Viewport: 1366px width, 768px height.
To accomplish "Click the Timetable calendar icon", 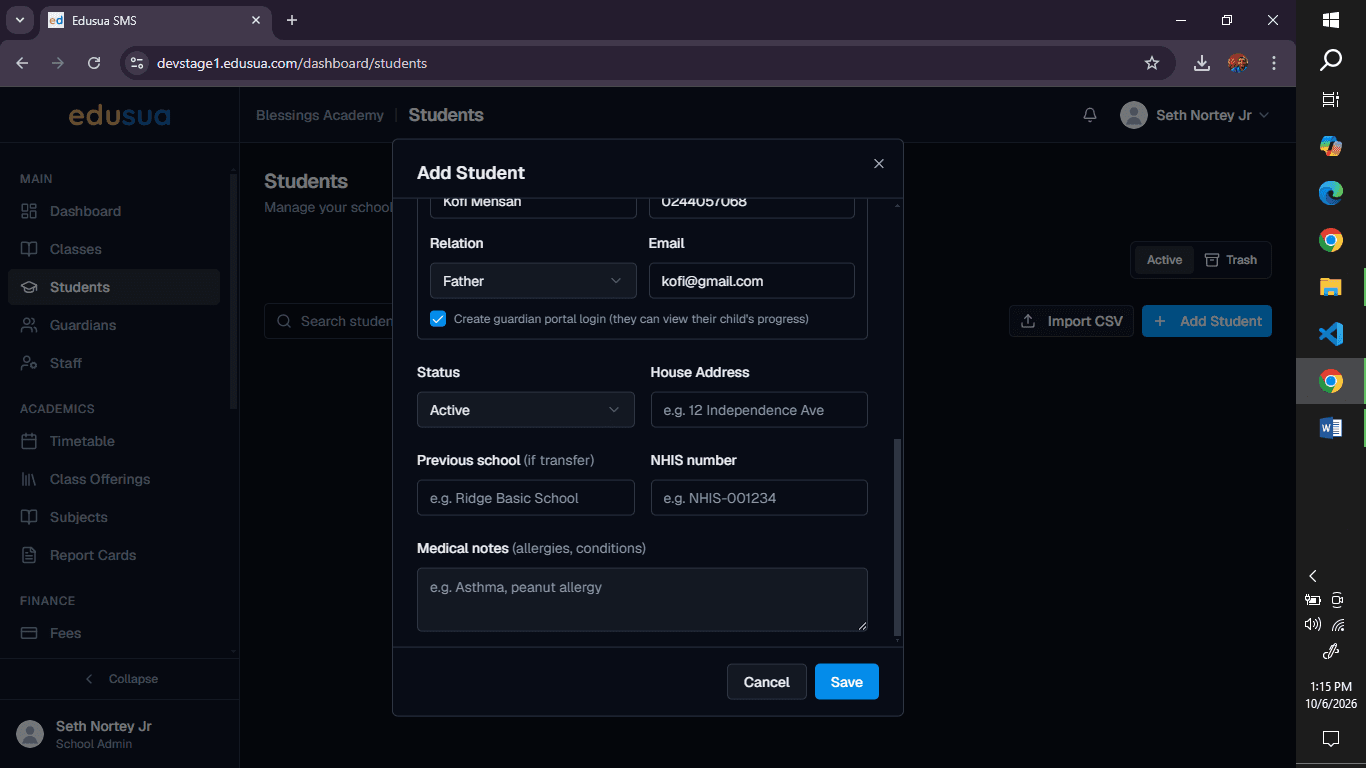I will click(x=29, y=441).
